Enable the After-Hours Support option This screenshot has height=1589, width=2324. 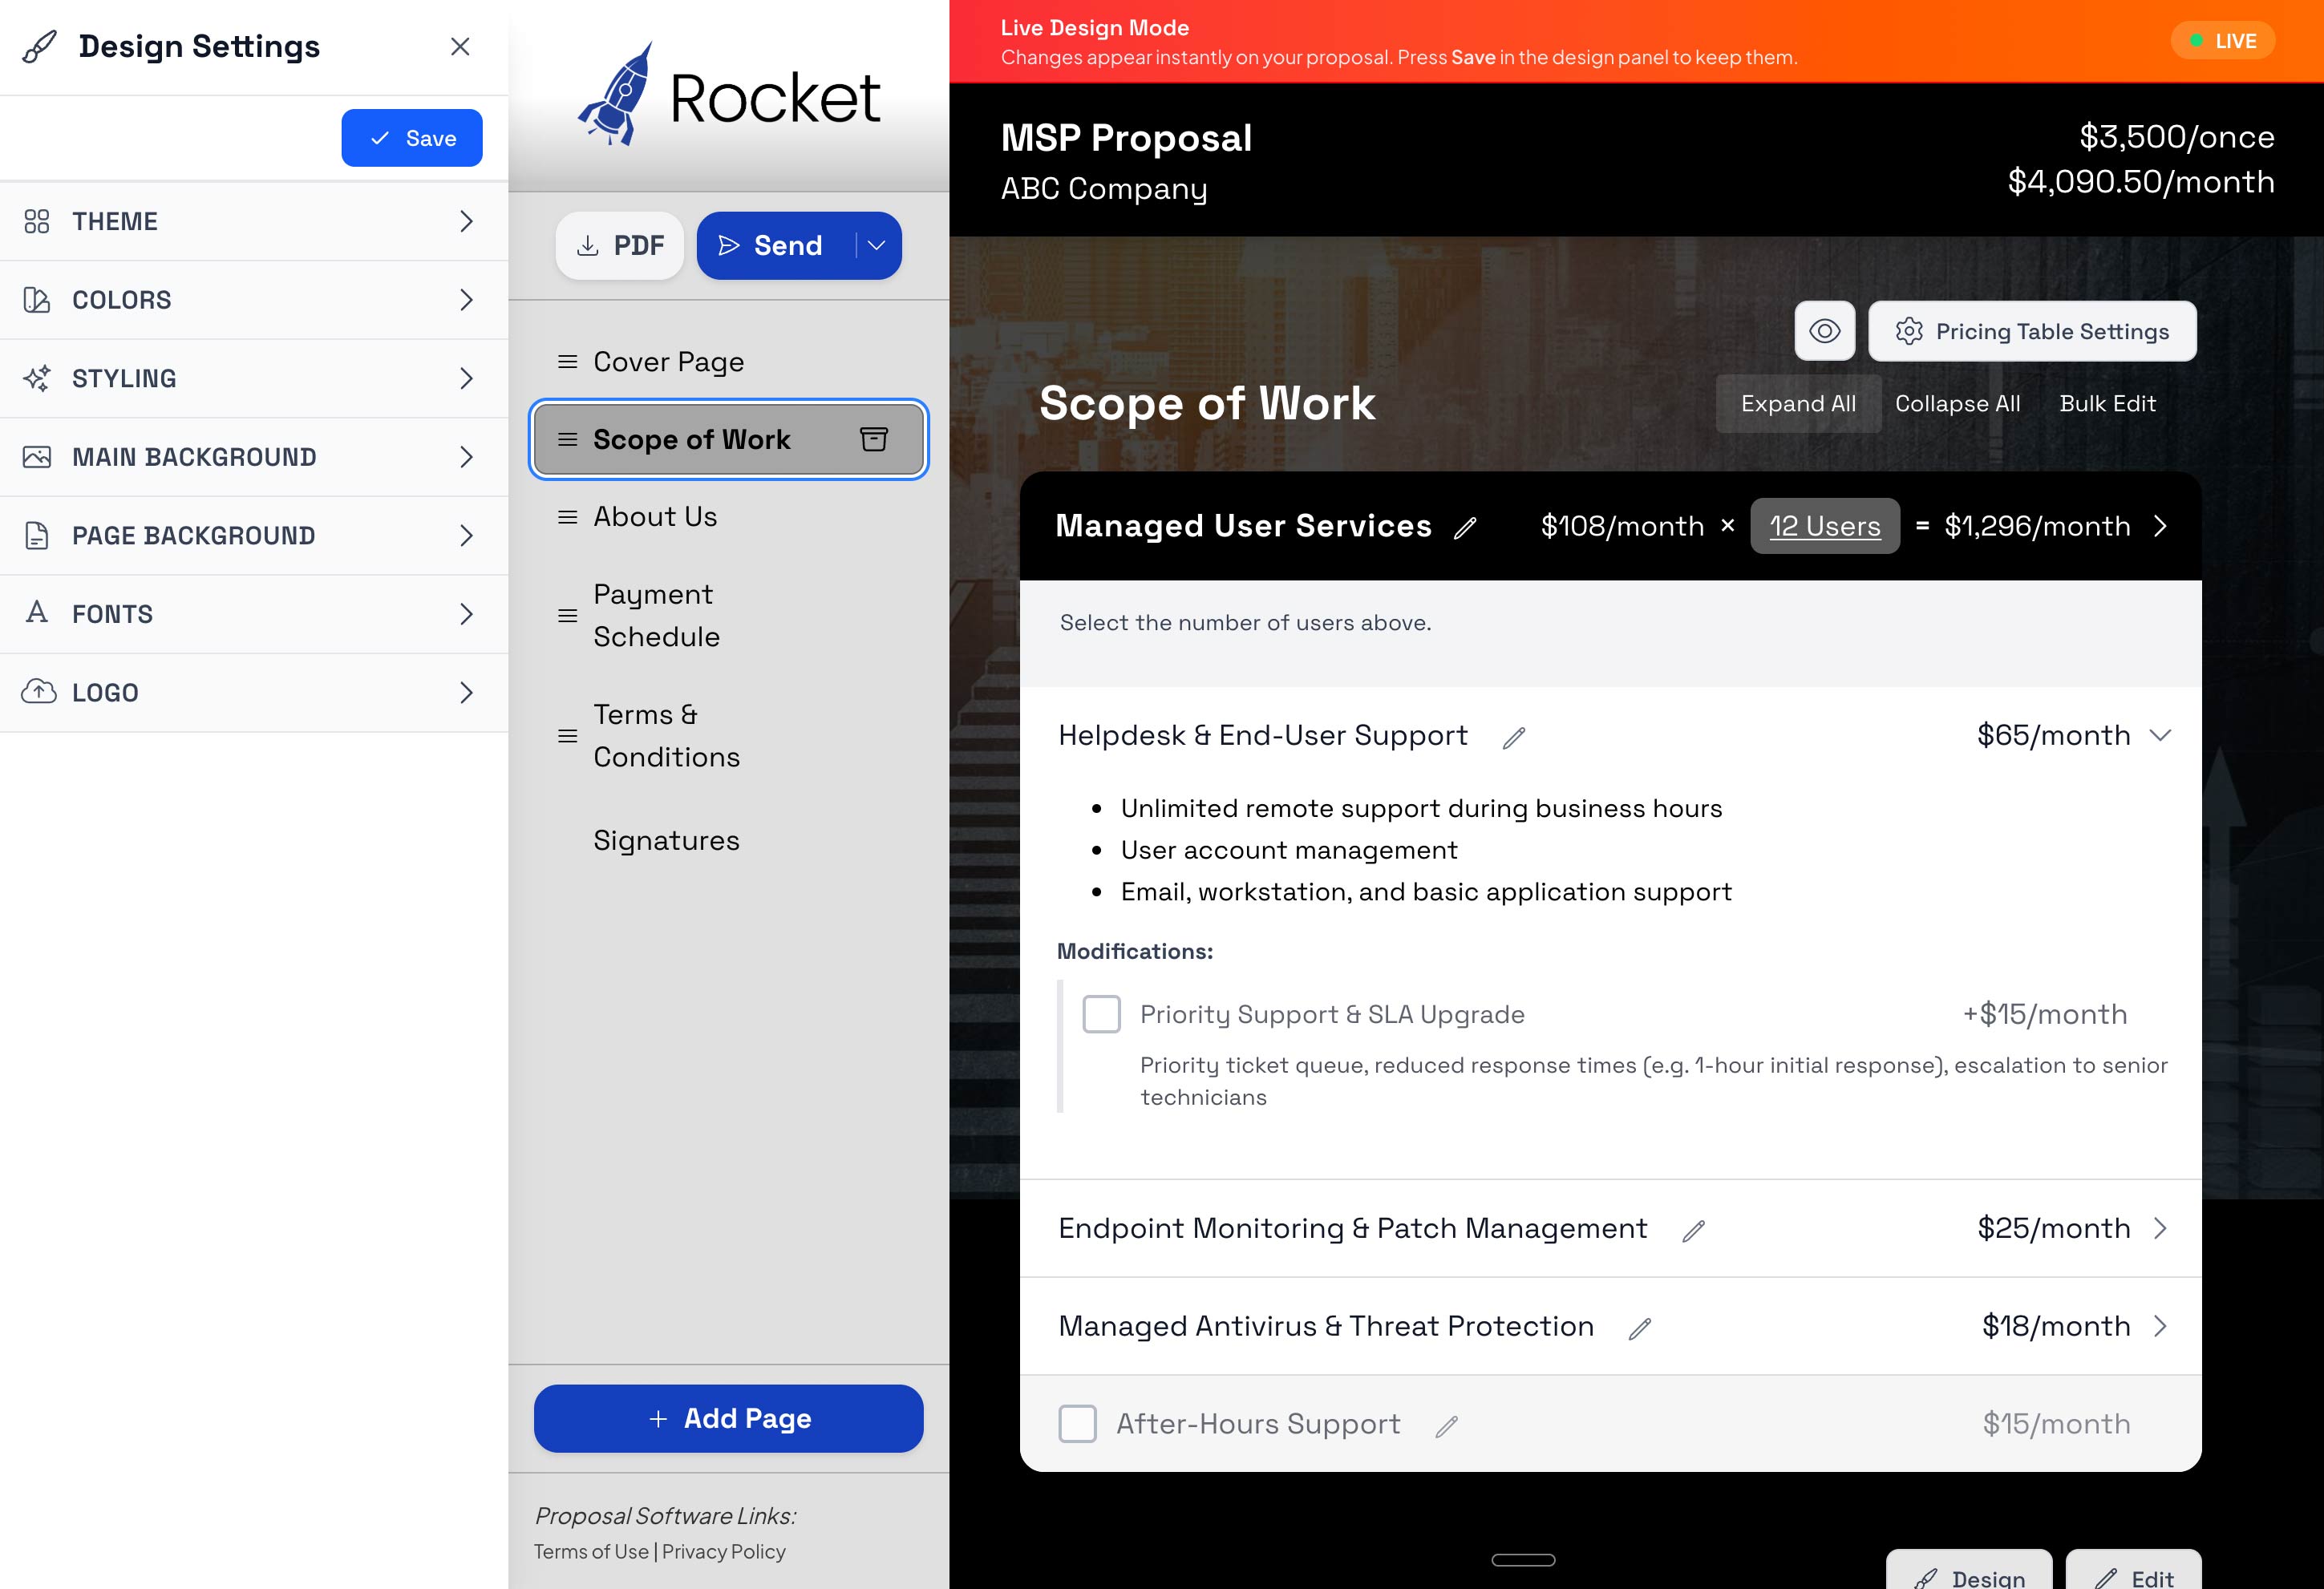tap(1077, 1423)
